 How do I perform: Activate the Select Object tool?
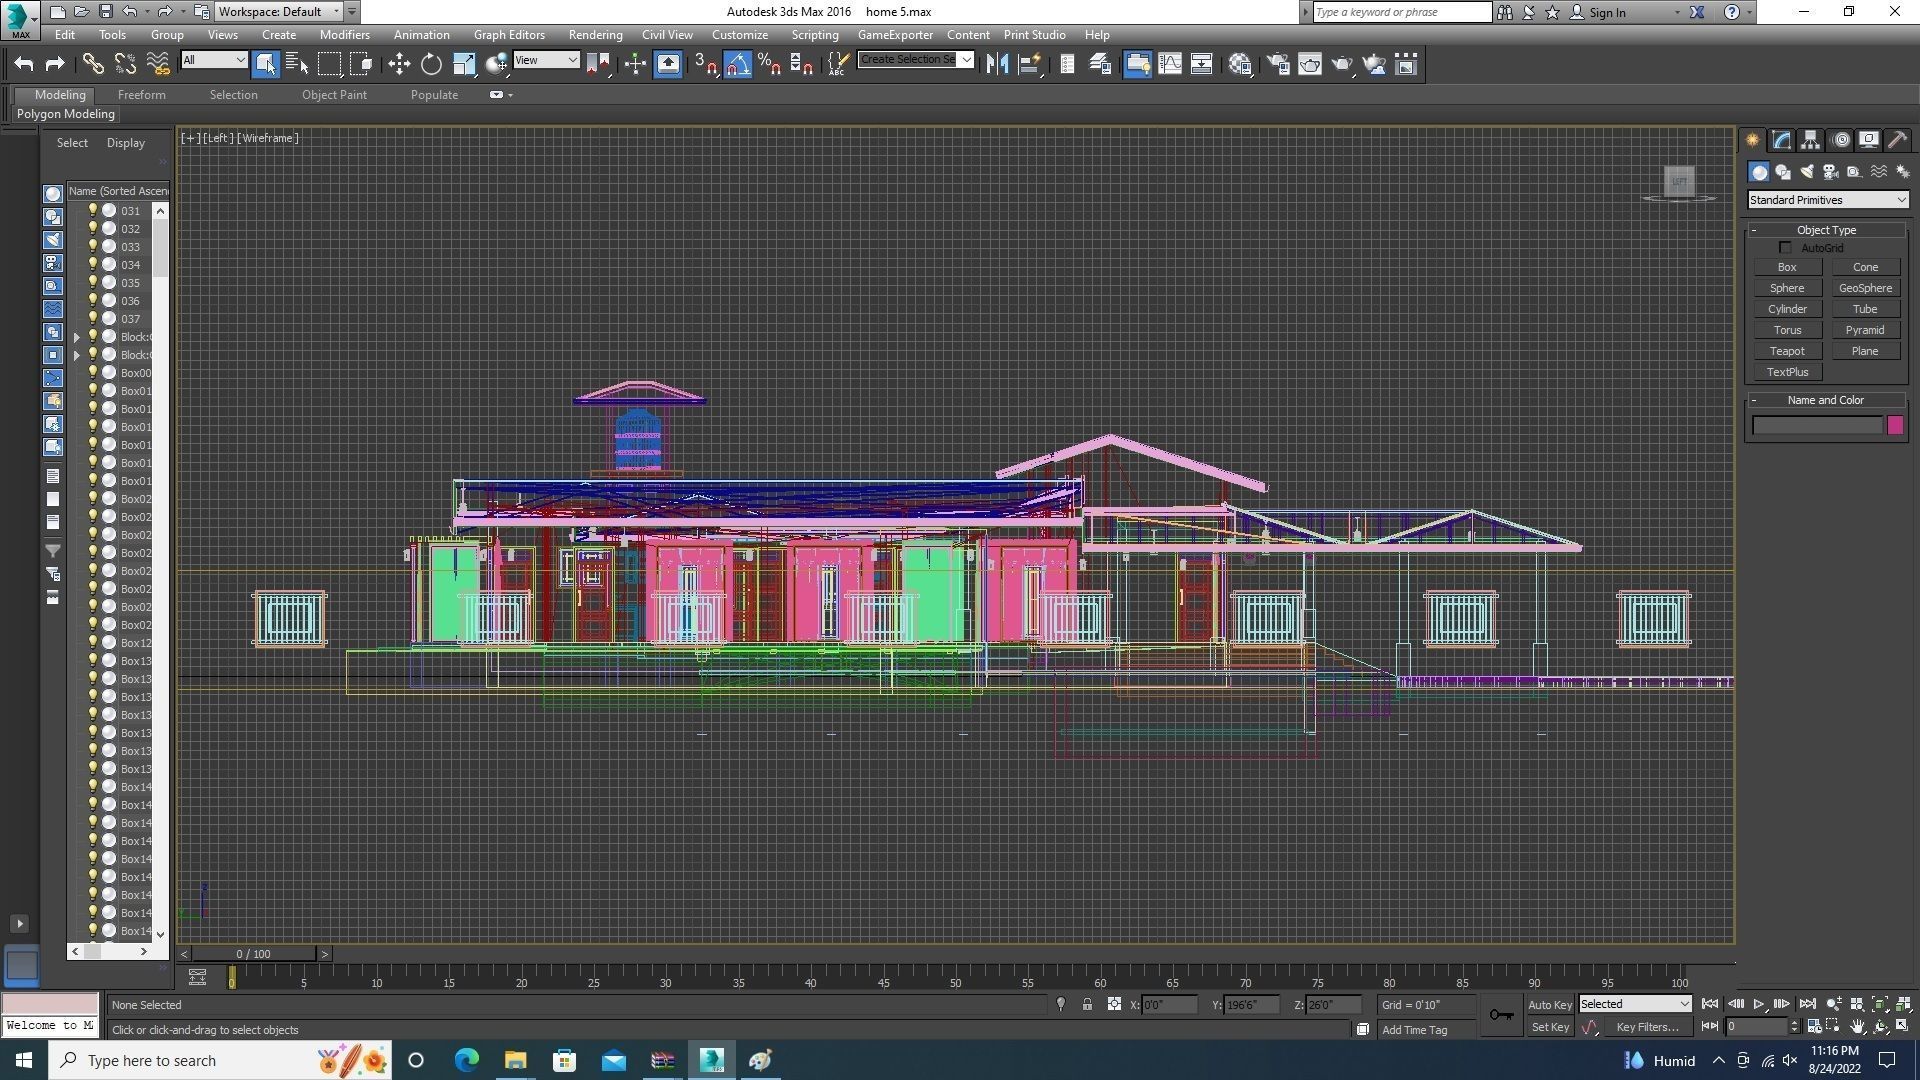coord(265,64)
